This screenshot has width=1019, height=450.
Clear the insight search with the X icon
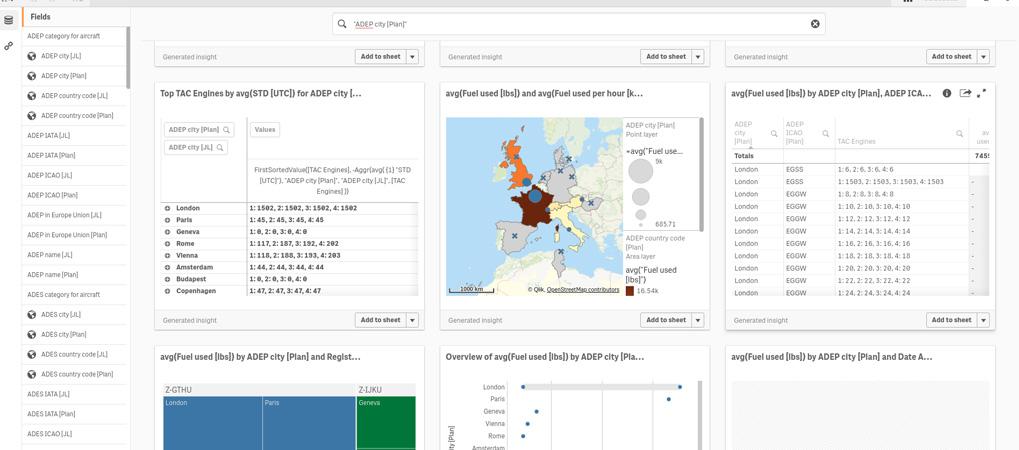[815, 24]
